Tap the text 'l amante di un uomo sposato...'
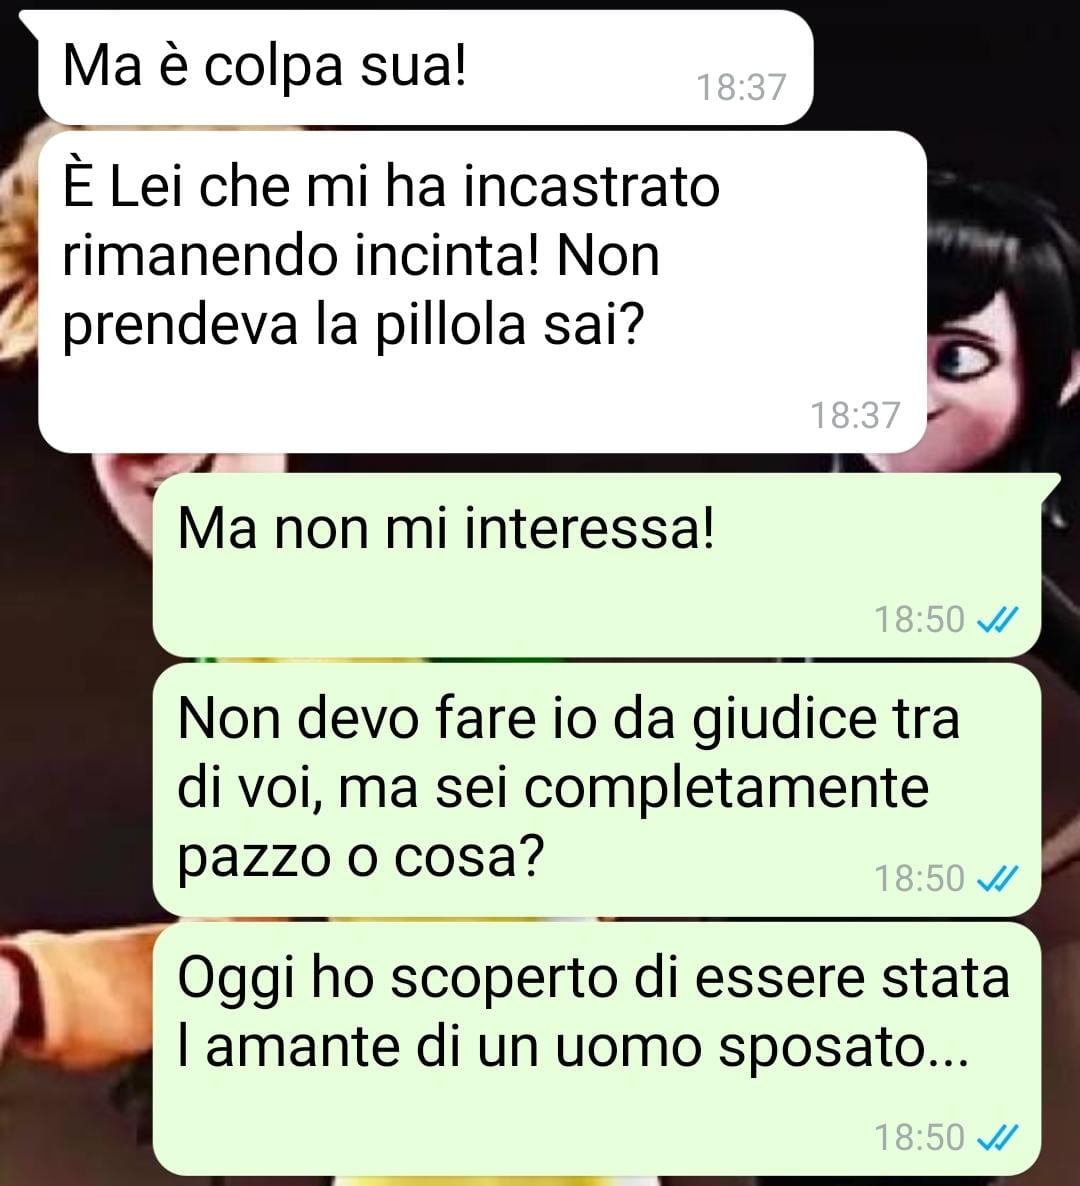 tap(573, 1048)
